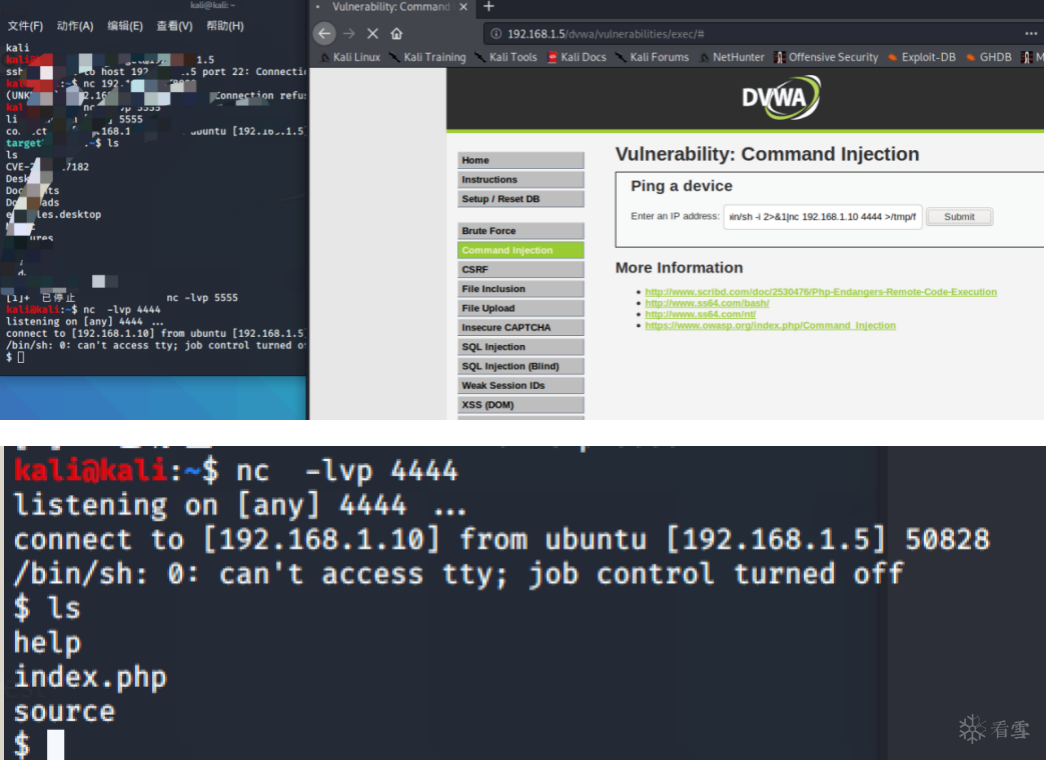Open NetHunter bookmark
The height and width of the screenshot is (760, 1048).
click(x=732, y=57)
